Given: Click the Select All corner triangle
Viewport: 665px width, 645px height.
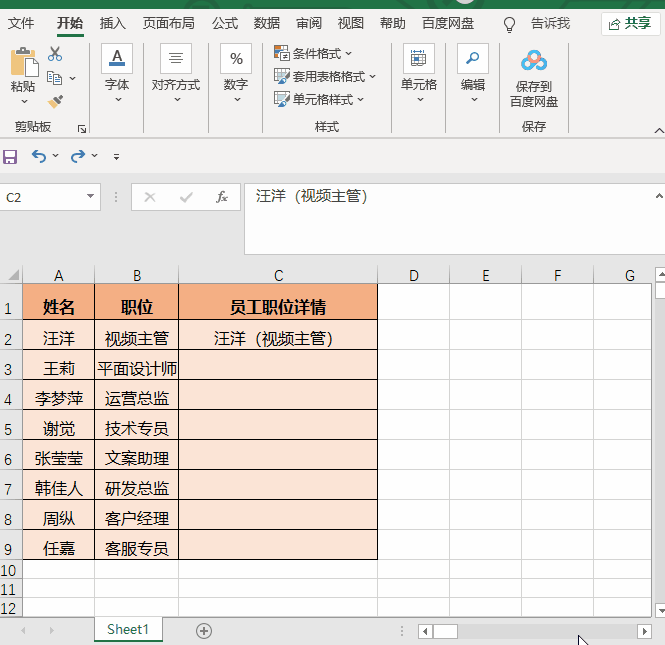Looking at the screenshot, I should tap(14, 275).
